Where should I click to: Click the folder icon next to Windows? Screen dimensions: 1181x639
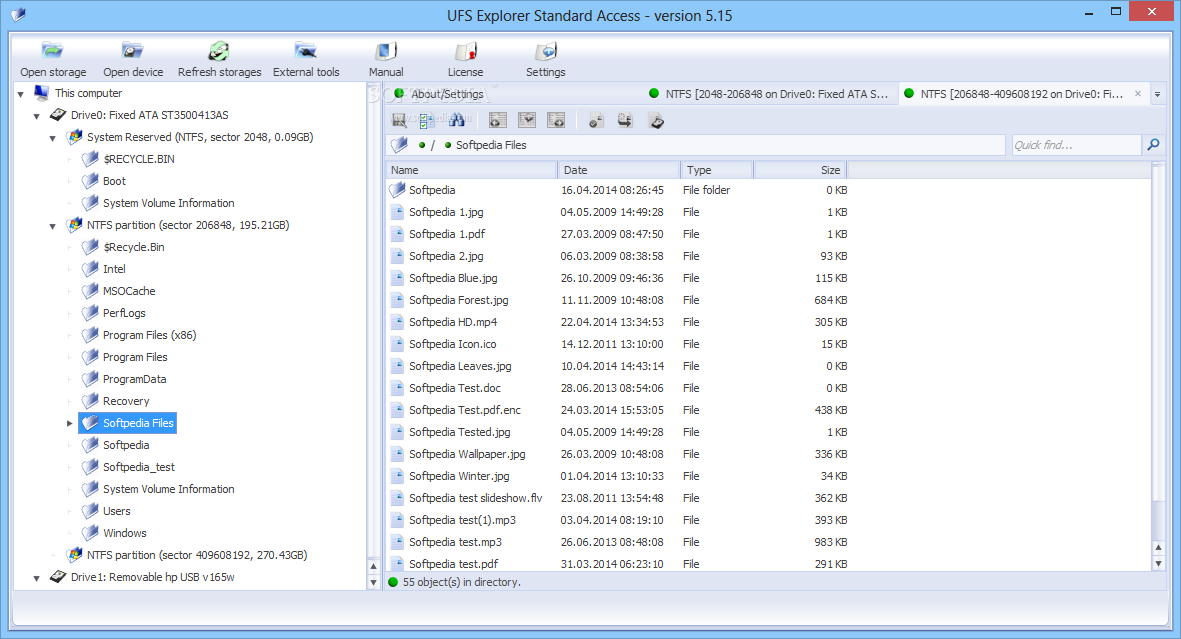[x=90, y=533]
